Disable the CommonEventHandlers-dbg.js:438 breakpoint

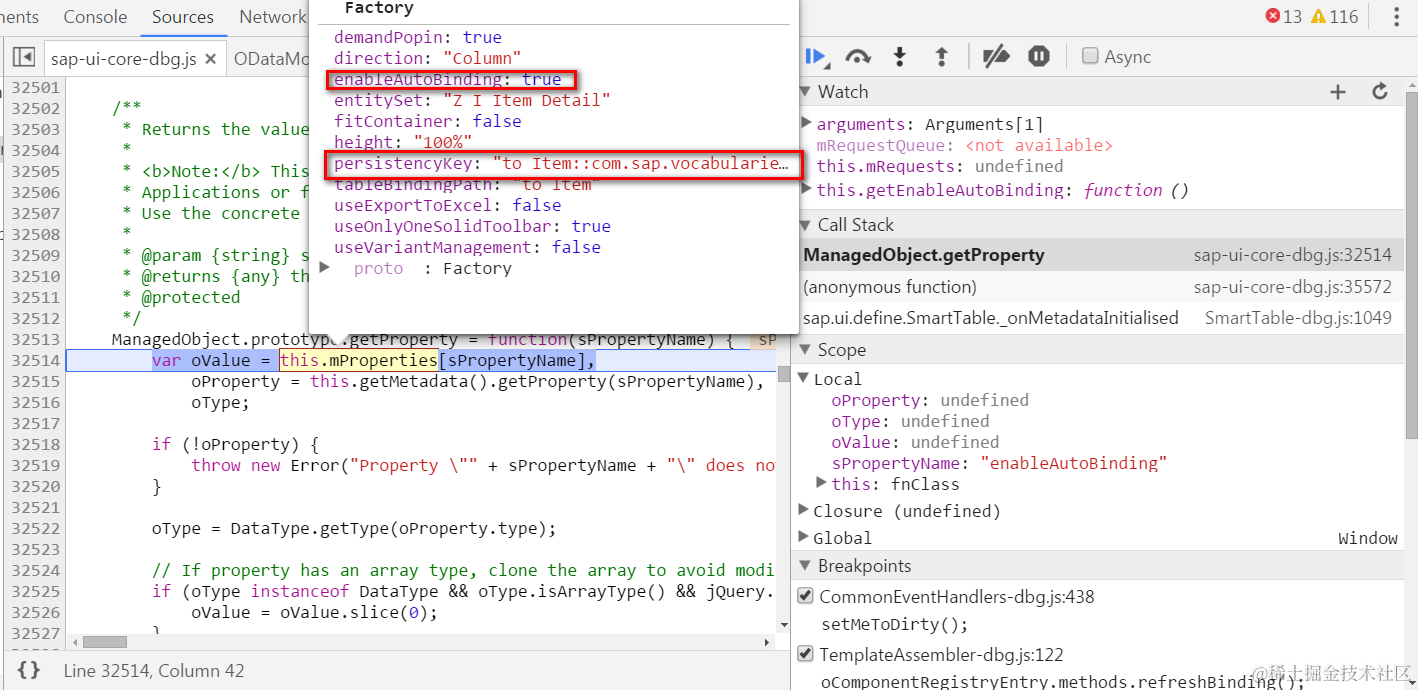[x=806, y=597]
